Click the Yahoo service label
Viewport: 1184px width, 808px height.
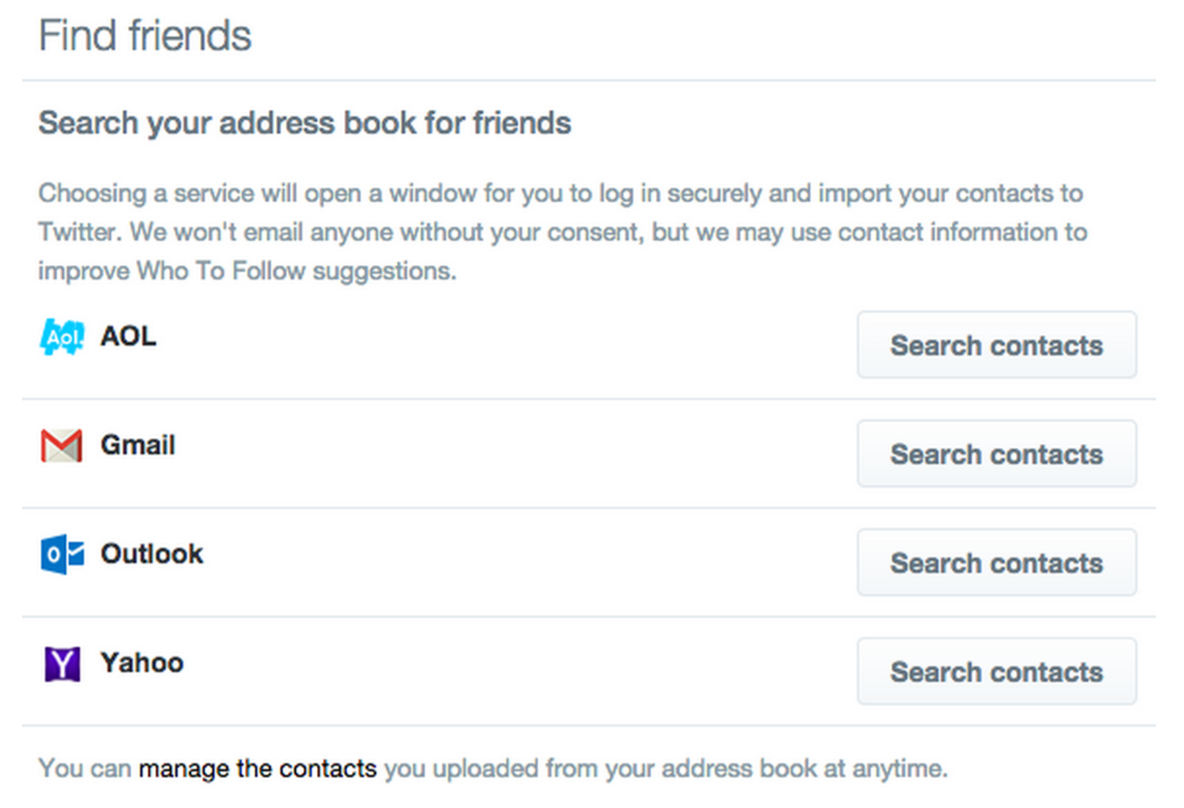(142, 663)
